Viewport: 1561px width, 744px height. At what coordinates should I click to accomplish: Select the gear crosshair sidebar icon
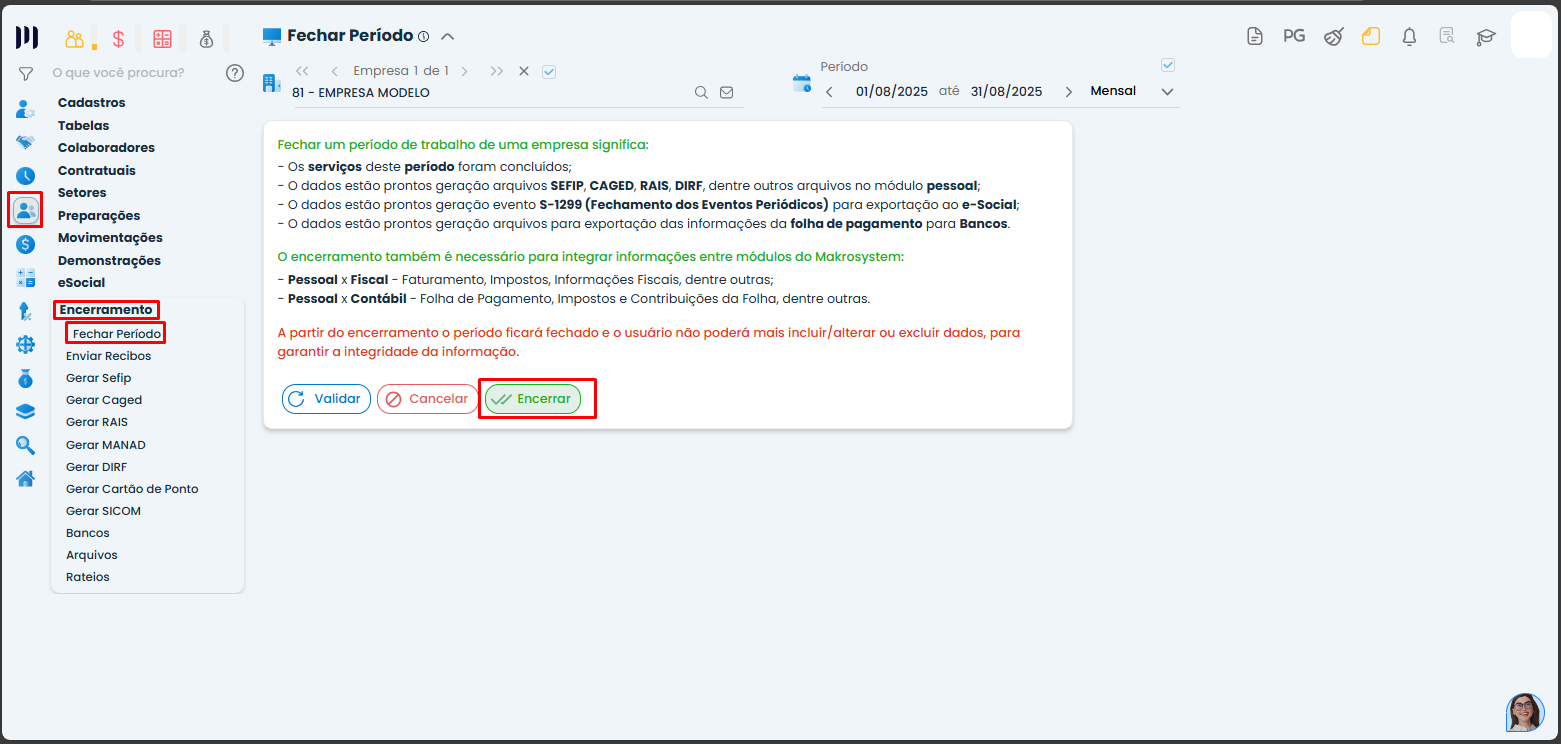[x=26, y=345]
